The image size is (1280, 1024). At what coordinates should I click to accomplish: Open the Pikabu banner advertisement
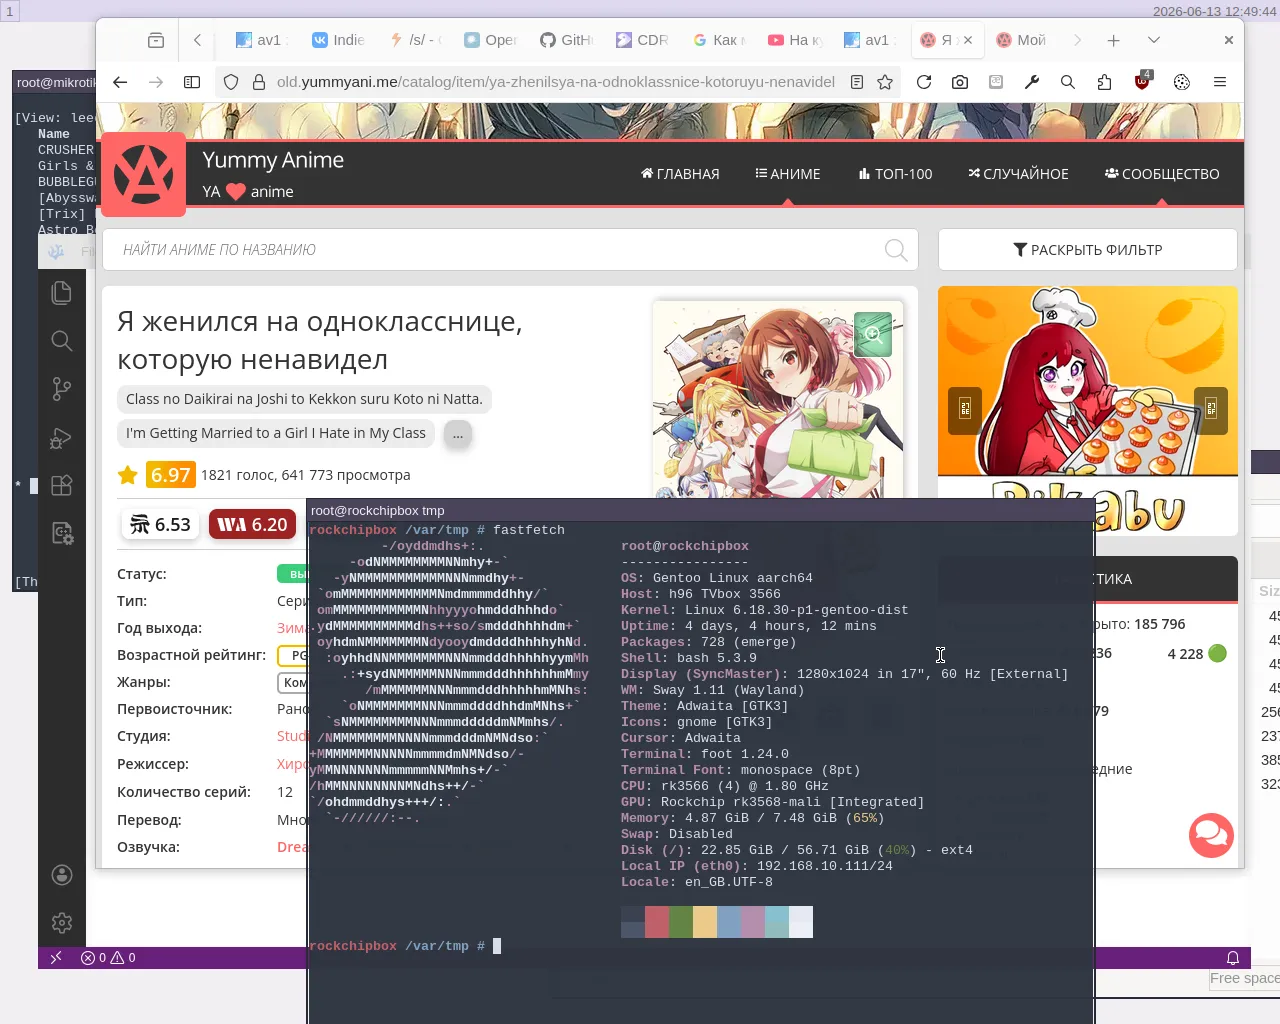(x=1088, y=410)
